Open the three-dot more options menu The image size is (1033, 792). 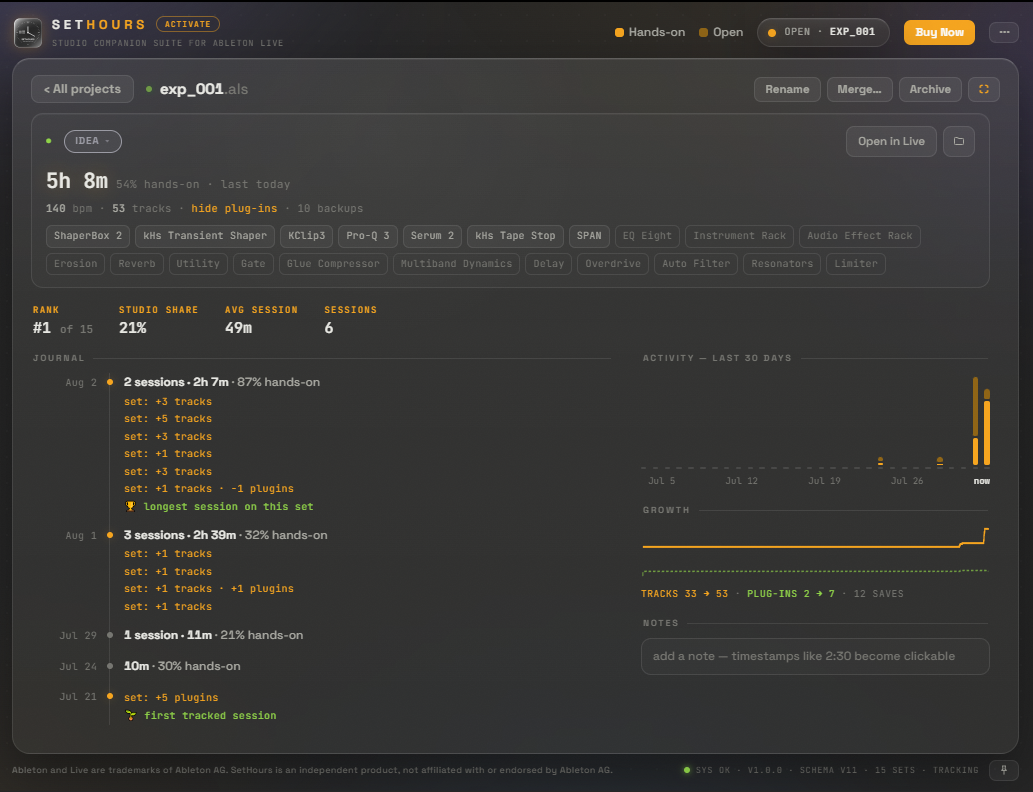1003,32
